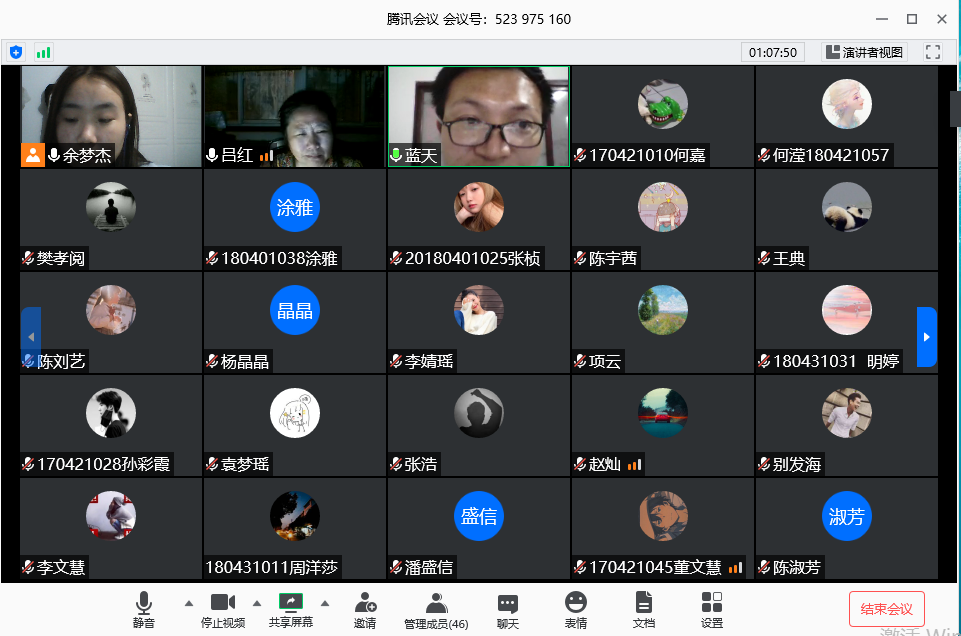
Task: Click the name label 180431011周洋莎
Action: [x=272, y=567]
